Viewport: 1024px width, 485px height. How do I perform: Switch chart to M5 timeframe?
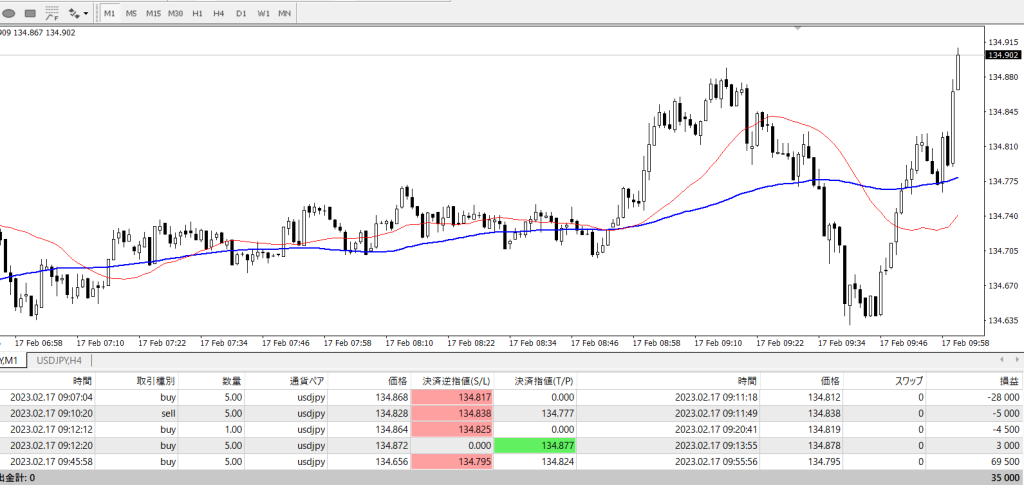pyautogui.click(x=131, y=14)
